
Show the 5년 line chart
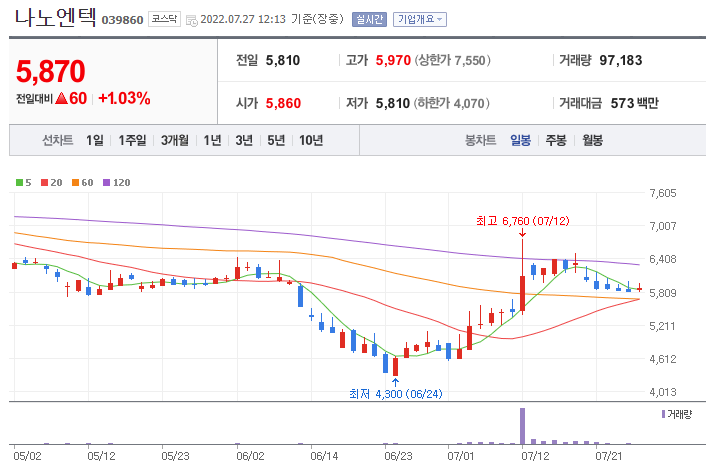276,141
